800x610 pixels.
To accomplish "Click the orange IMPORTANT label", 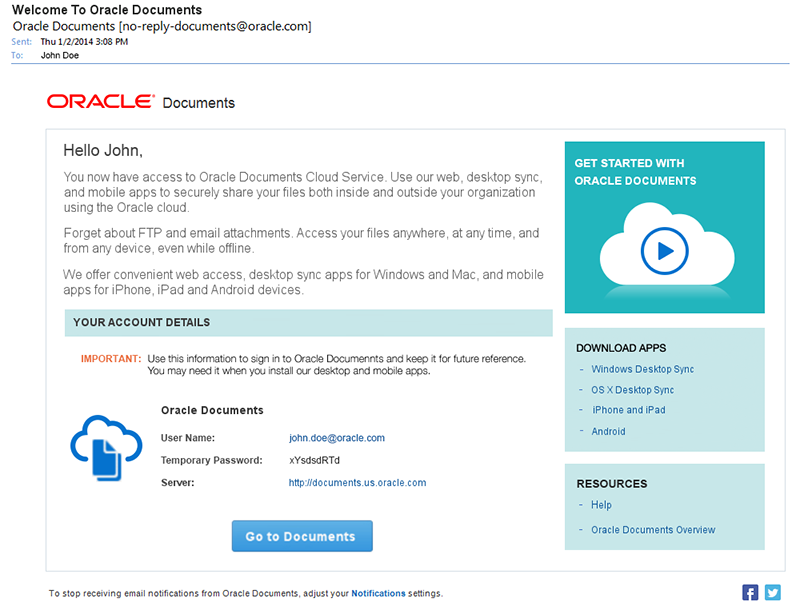I will point(111,359).
